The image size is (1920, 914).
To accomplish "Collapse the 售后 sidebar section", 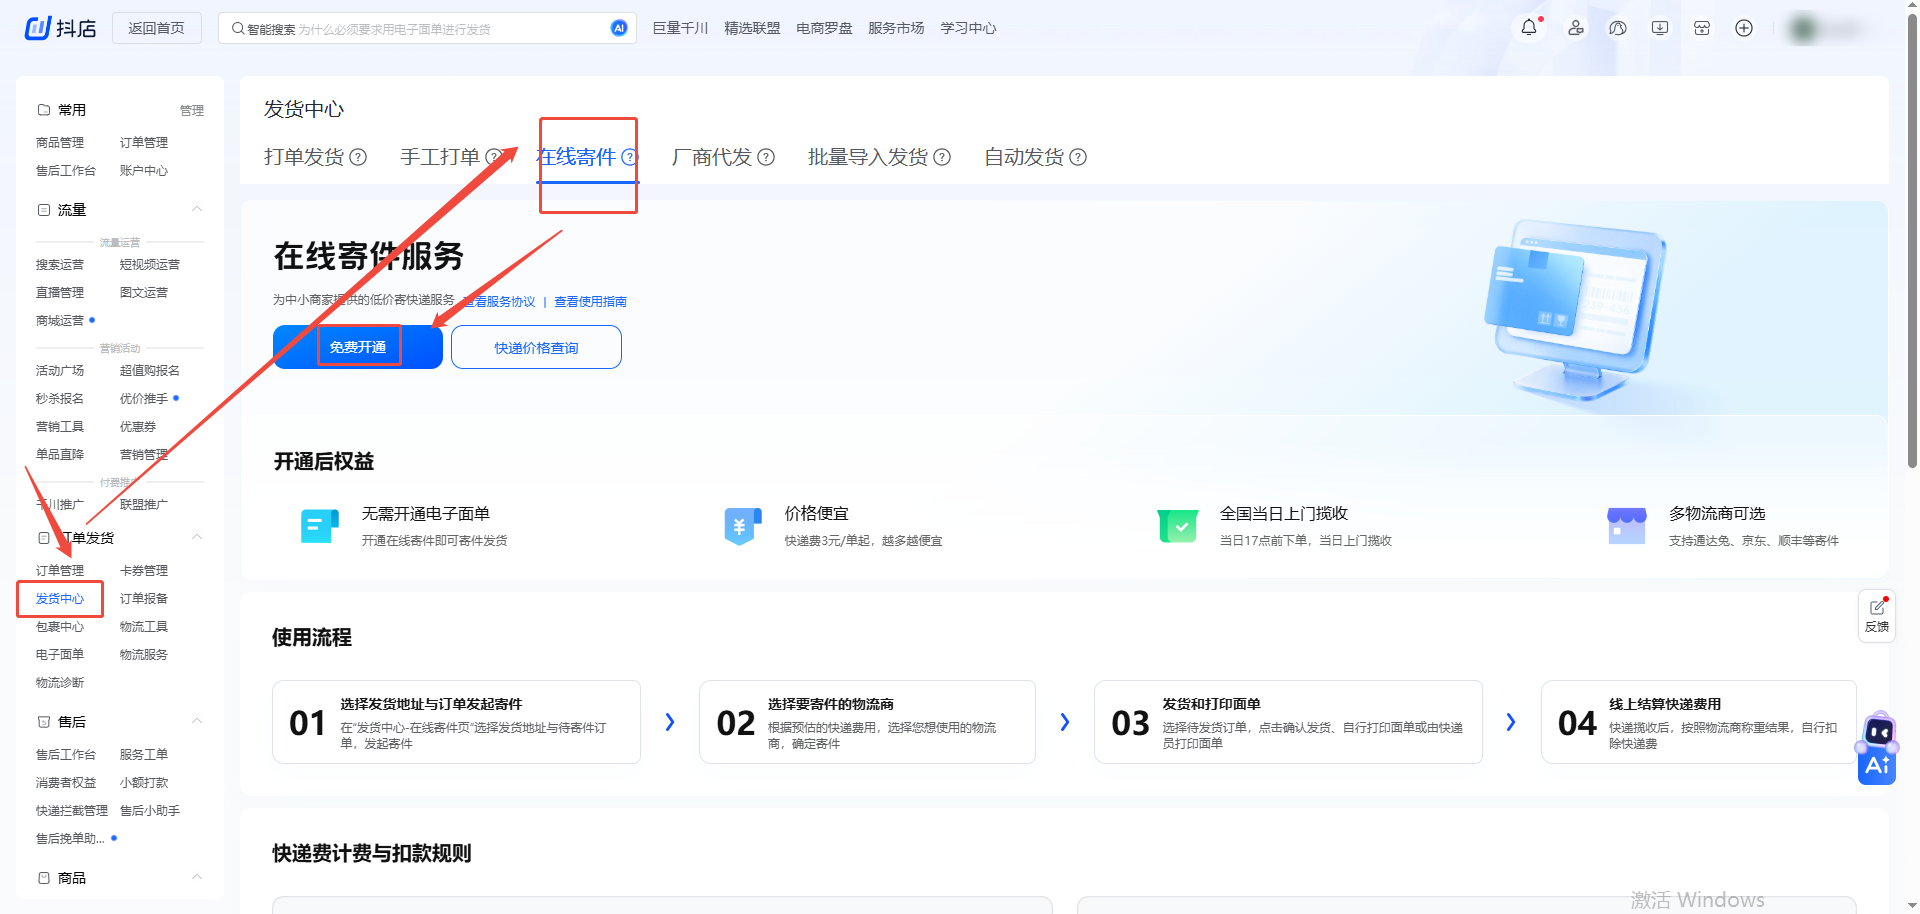I will click(x=197, y=721).
